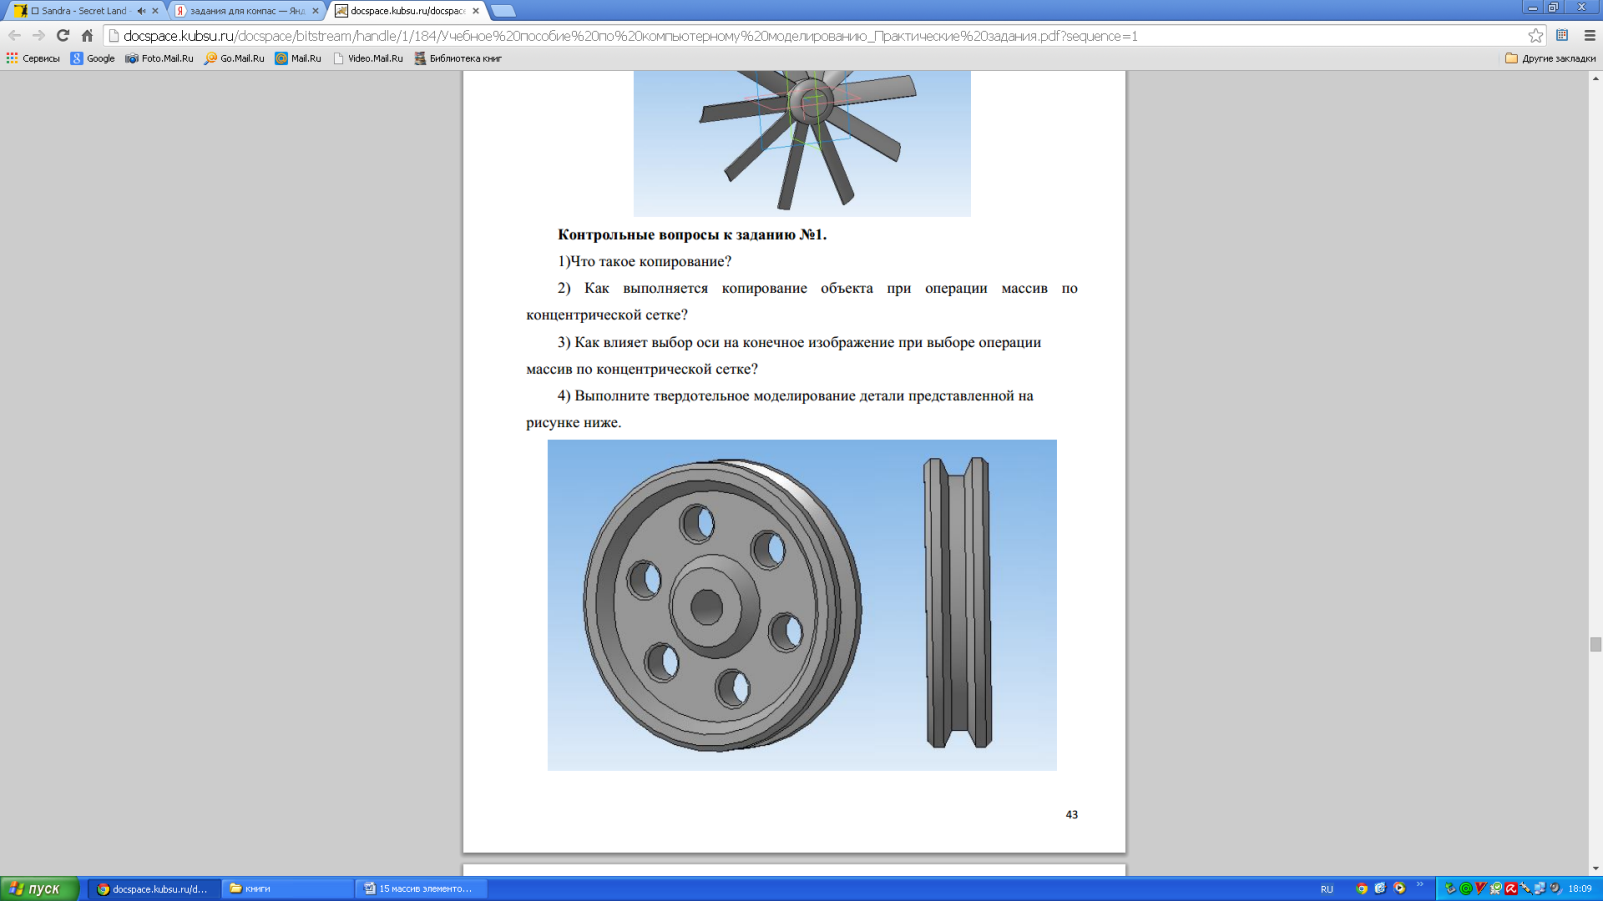Click the Safely Remove Hardware tray icon

click(1450, 888)
